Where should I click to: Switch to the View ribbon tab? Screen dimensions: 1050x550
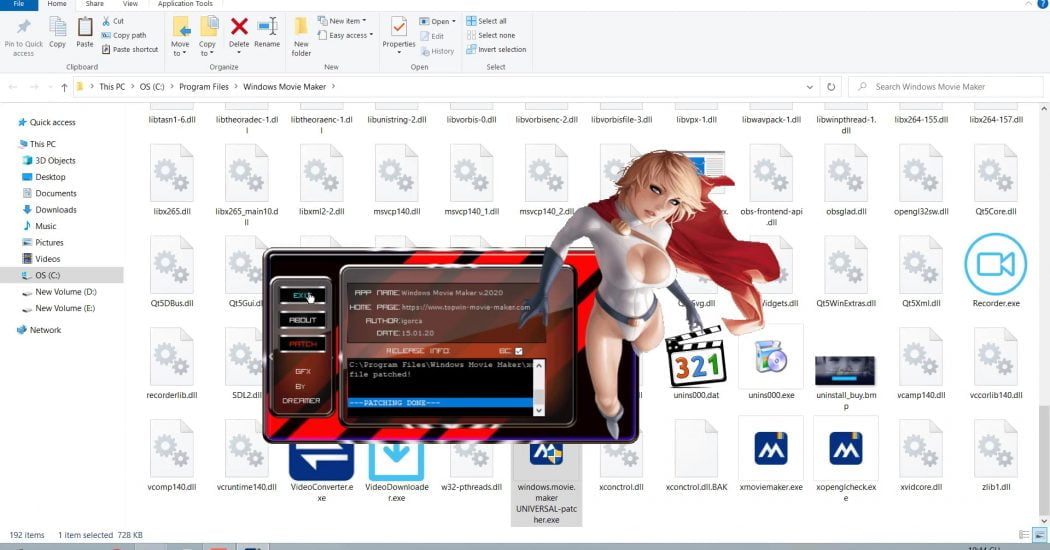tap(130, 4)
